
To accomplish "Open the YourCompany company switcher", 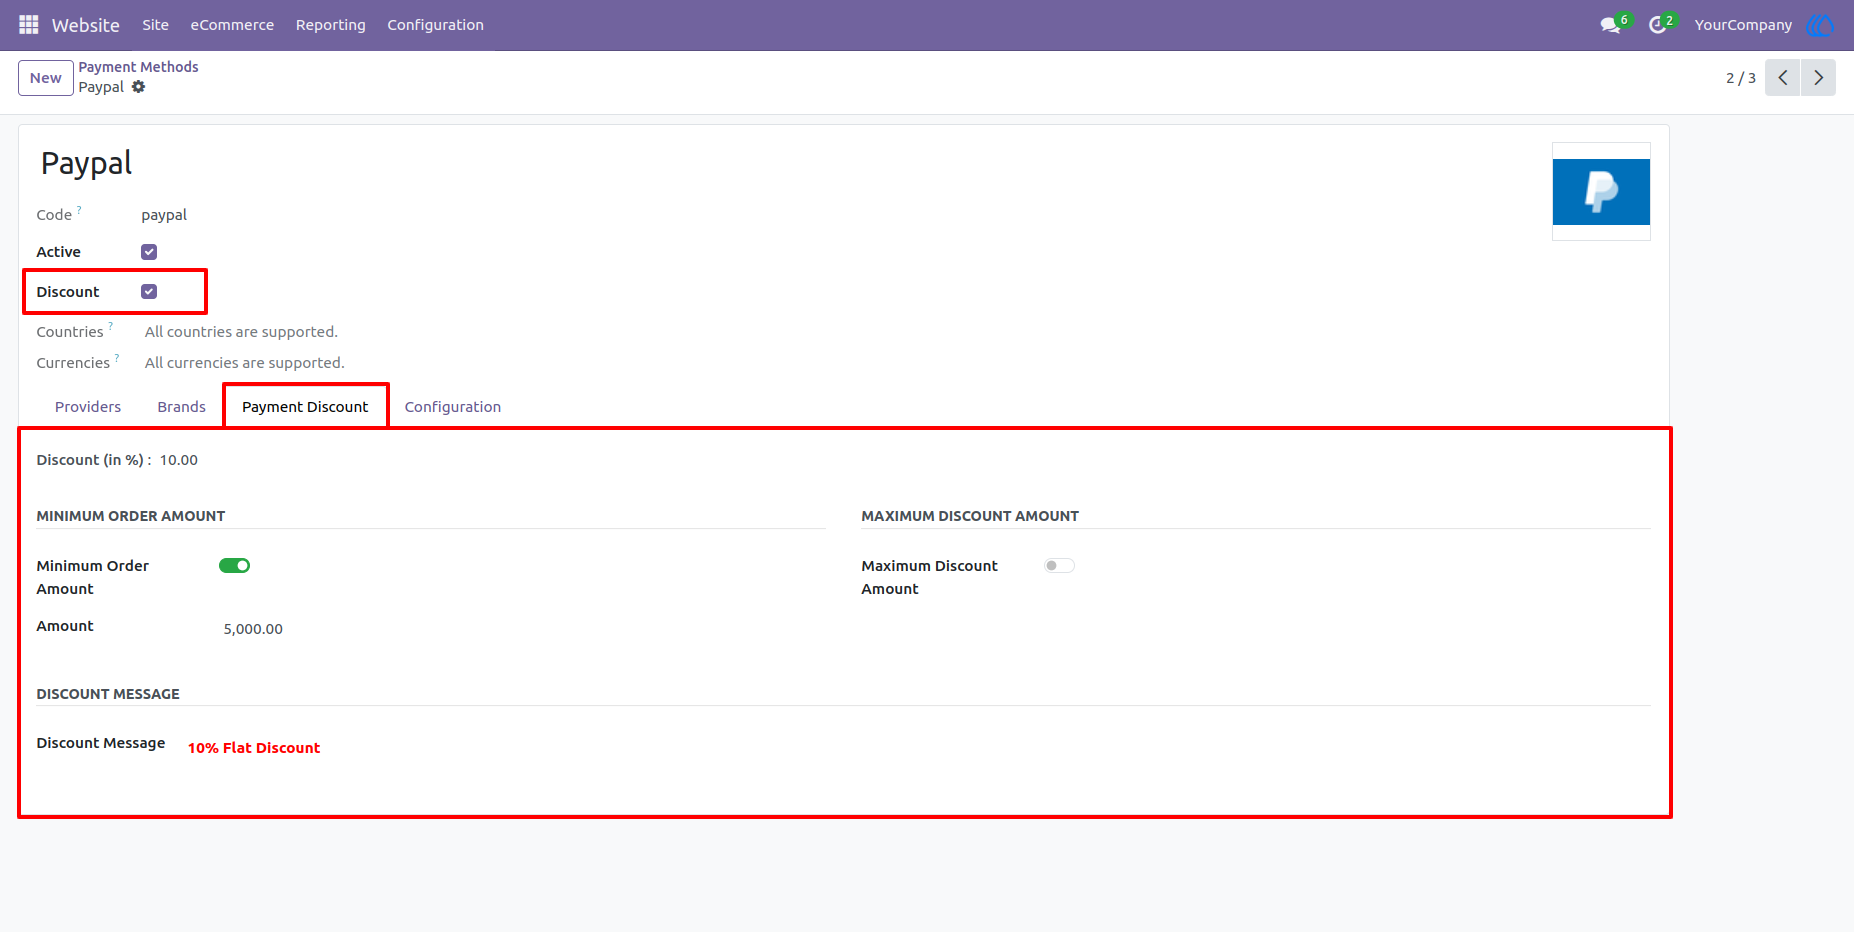I will pyautogui.click(x=1743, y=25).
